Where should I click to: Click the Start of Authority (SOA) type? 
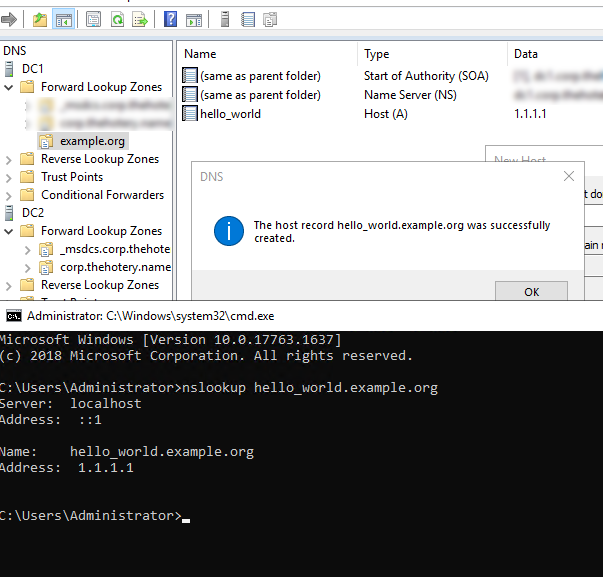point(426,76)
